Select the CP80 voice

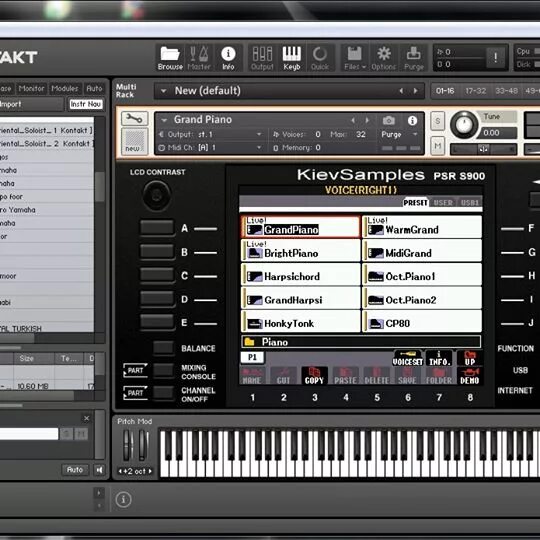coord(422,321)
